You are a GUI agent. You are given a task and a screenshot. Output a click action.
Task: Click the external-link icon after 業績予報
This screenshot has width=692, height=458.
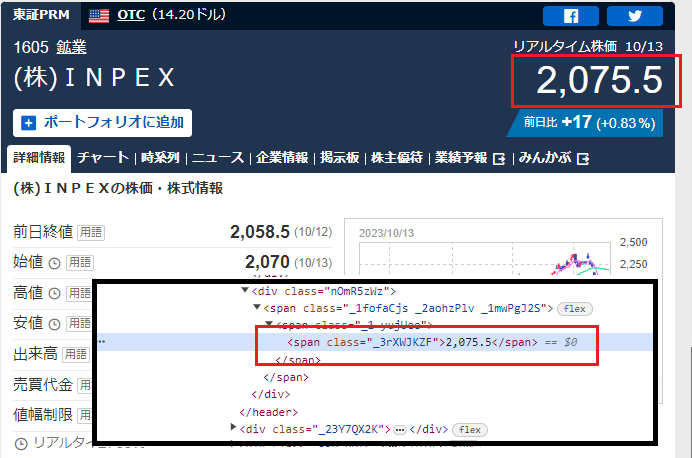click(499, 158)
